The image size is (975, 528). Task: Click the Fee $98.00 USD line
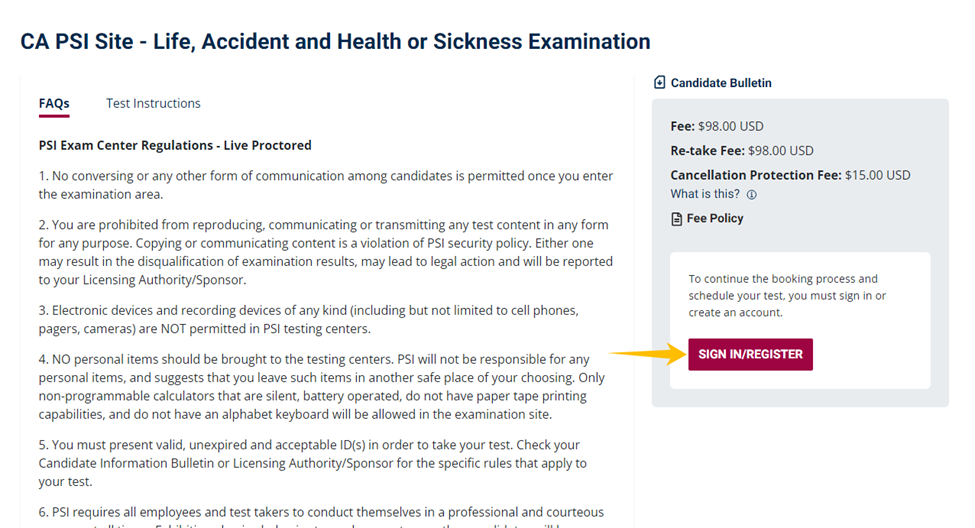(717, 127)
